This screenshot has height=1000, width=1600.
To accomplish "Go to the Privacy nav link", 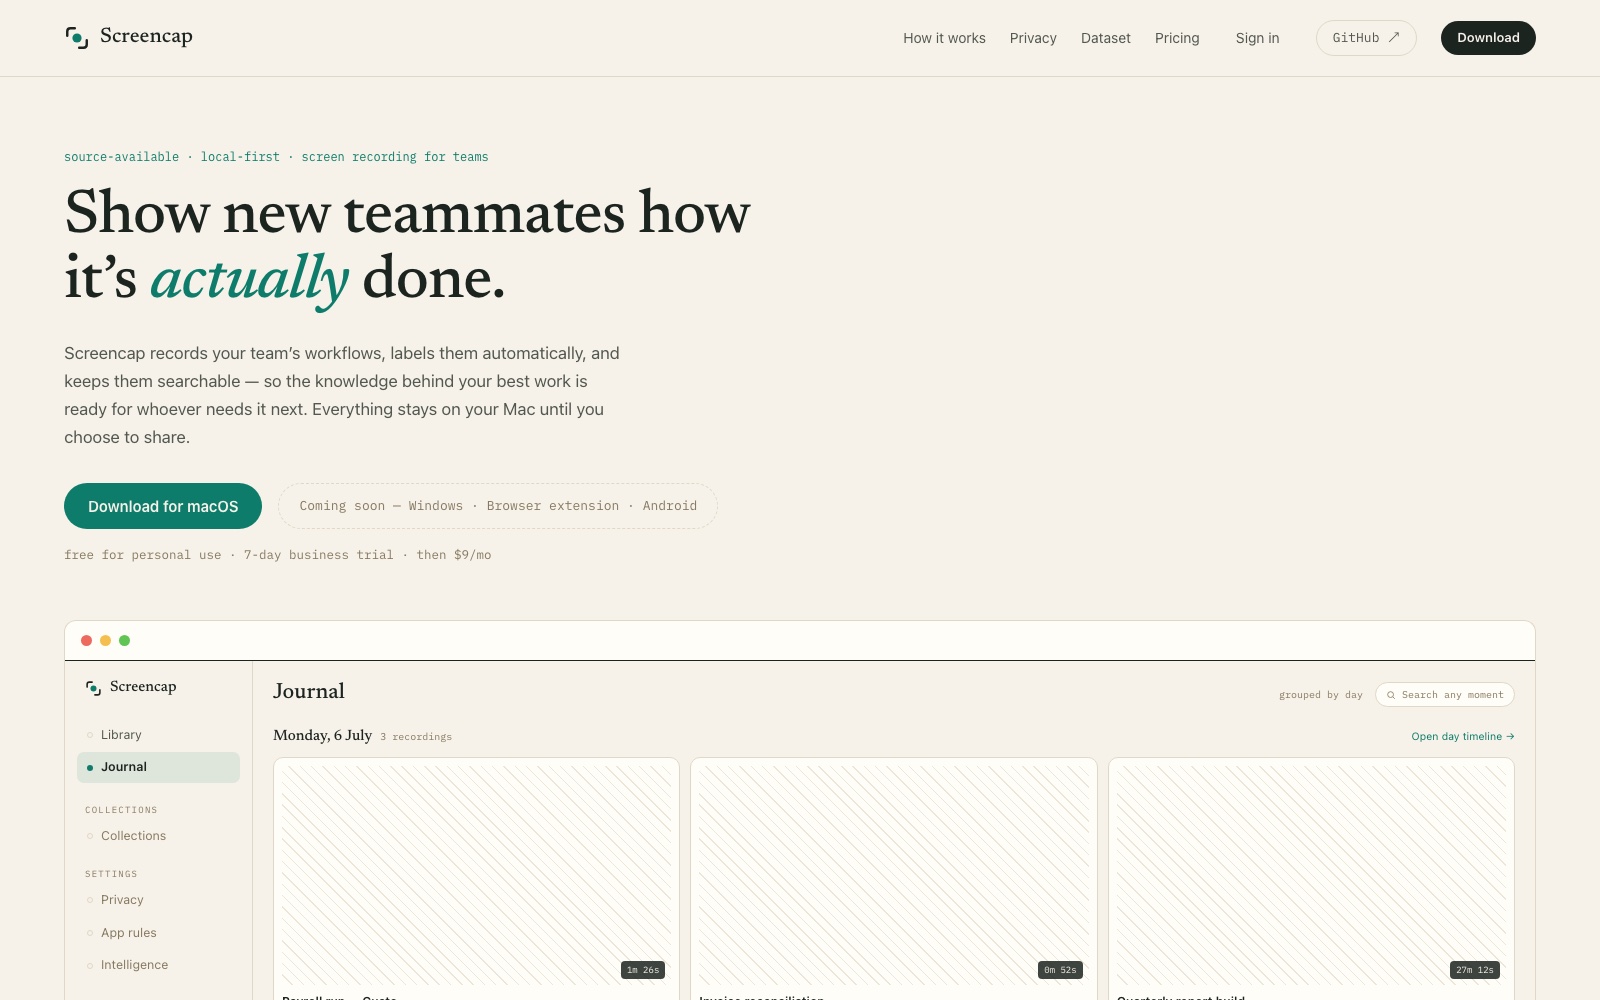I will 1033,38.
